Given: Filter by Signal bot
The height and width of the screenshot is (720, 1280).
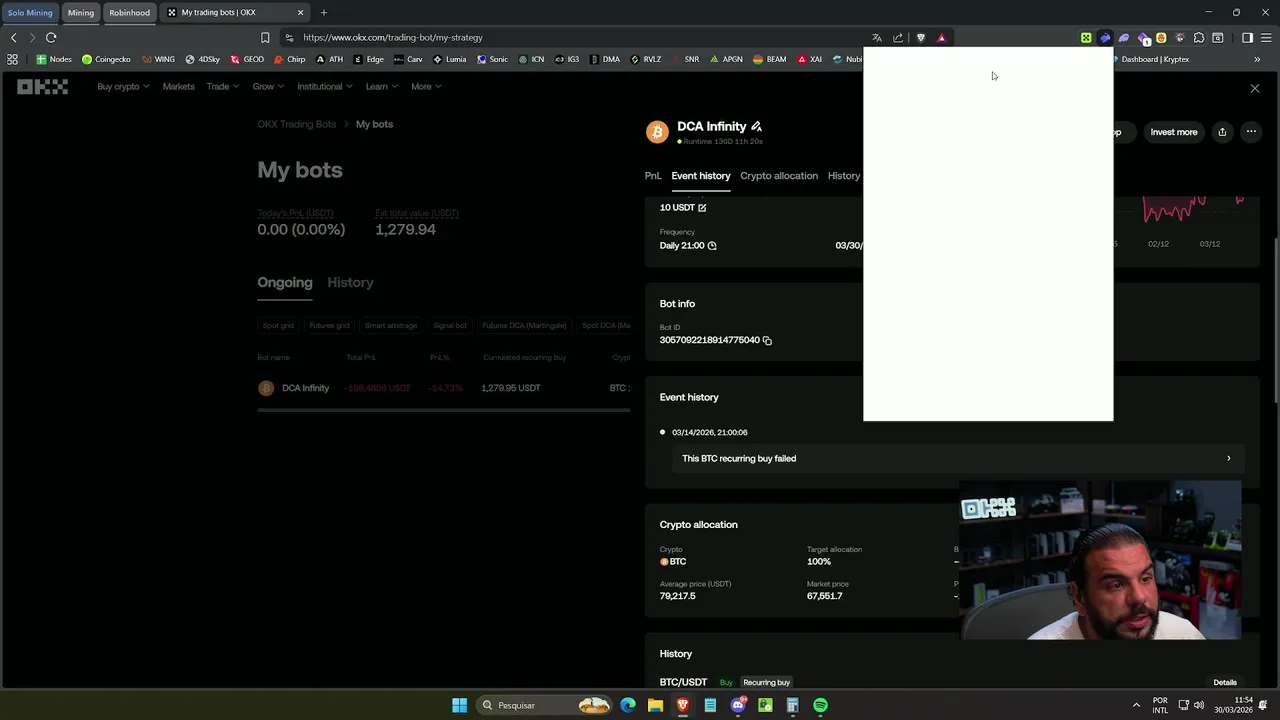Looking at the screenshot, I should [450, 326].
